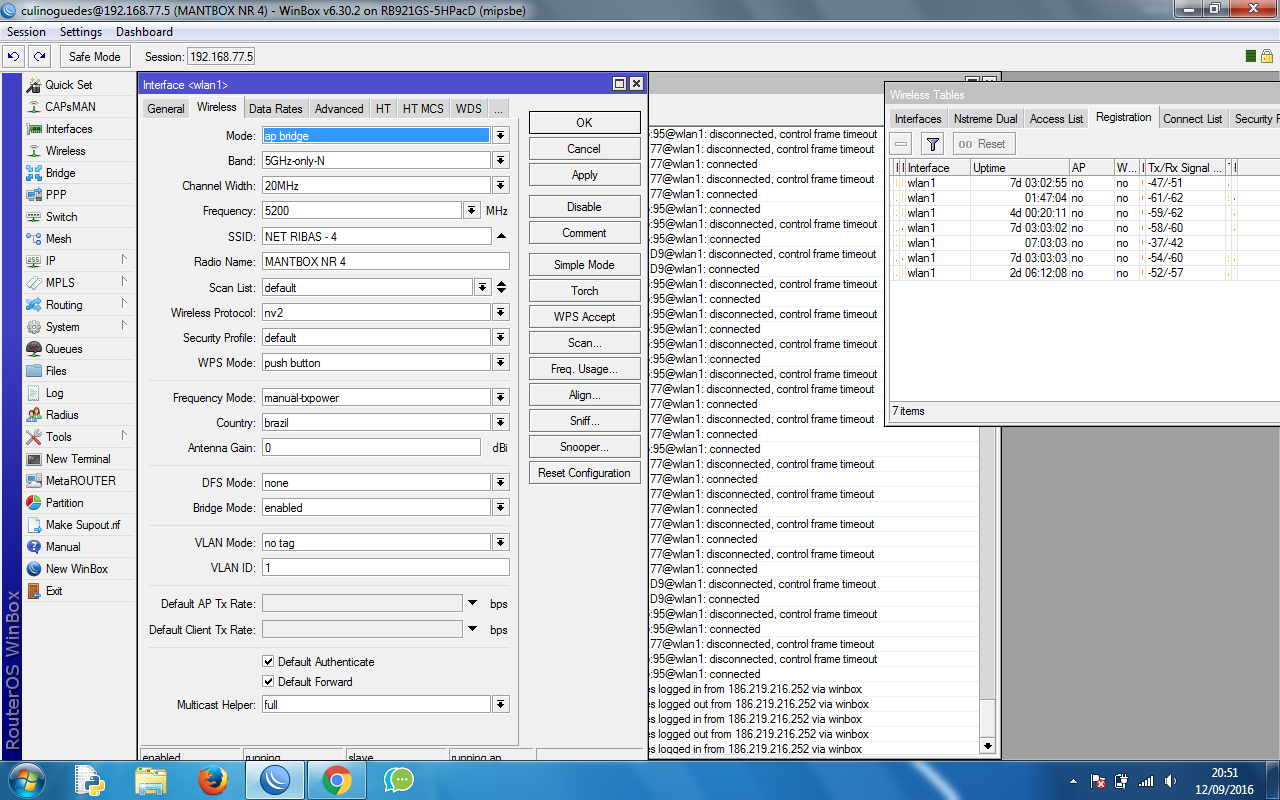
Task: Open Quick Set from the sidebar
Action: pos(68,85)
